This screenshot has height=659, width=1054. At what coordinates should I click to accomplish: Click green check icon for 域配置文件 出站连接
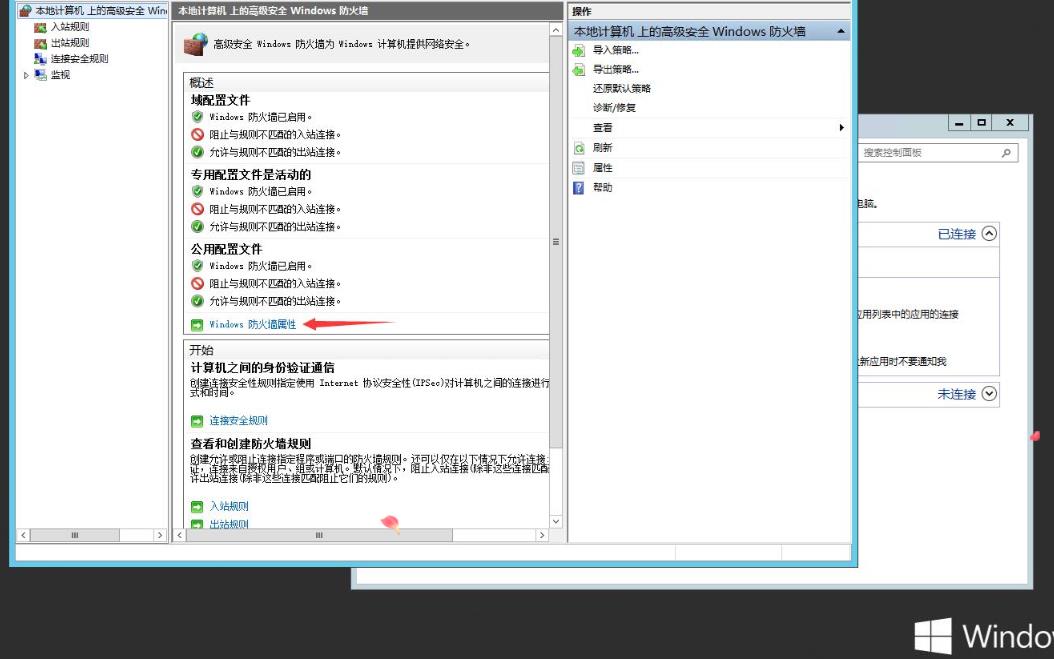pos(197,152)
